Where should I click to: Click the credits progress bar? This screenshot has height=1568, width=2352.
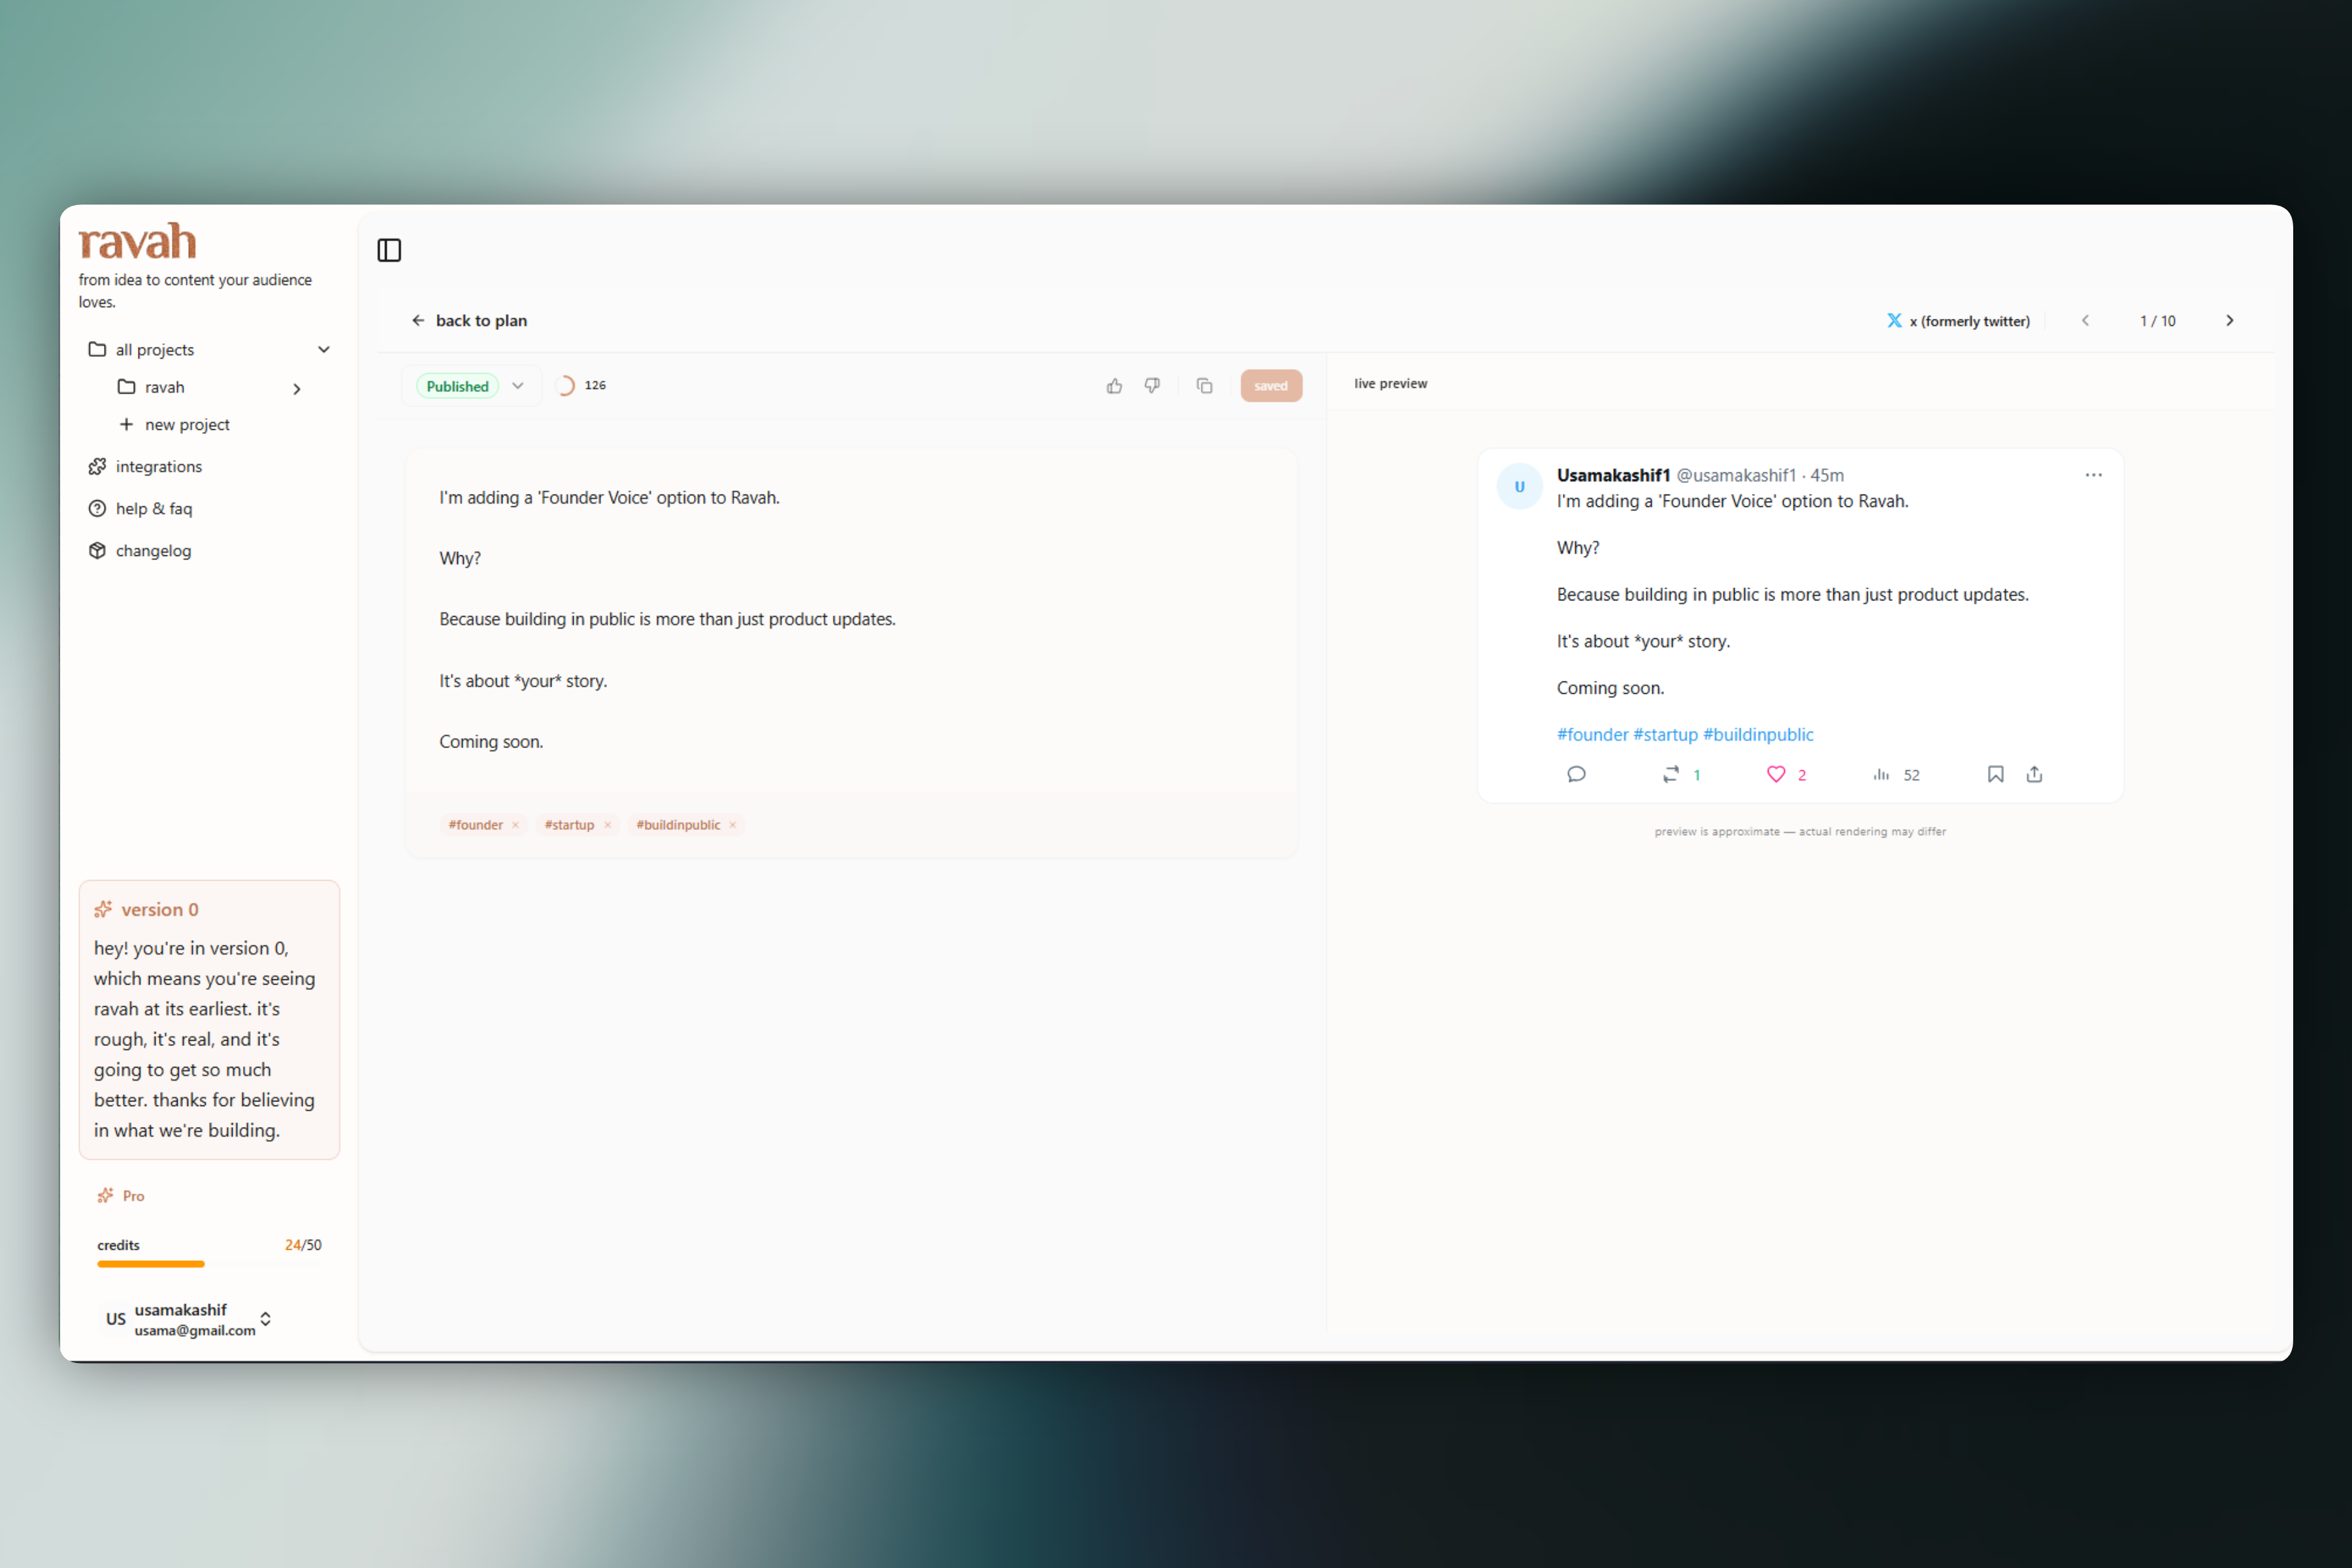208,1264
